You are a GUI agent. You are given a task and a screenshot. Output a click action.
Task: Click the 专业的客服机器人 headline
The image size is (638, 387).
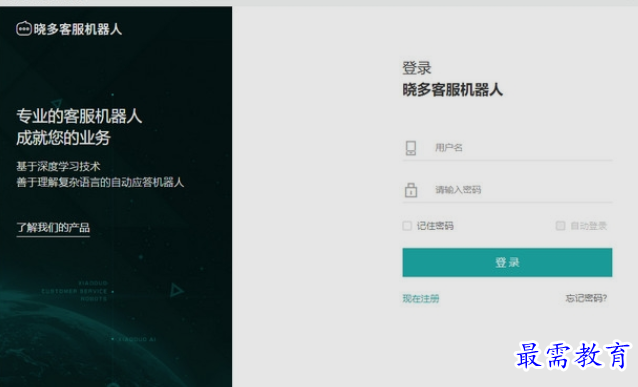coord(79,116)
